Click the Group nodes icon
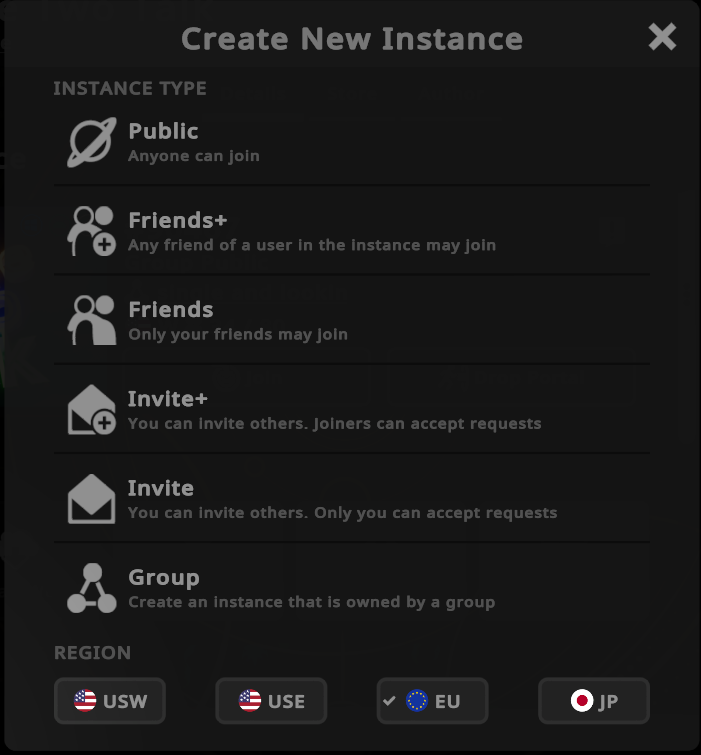The width and height of the screenshot is (701, 755). coord(91,587)
